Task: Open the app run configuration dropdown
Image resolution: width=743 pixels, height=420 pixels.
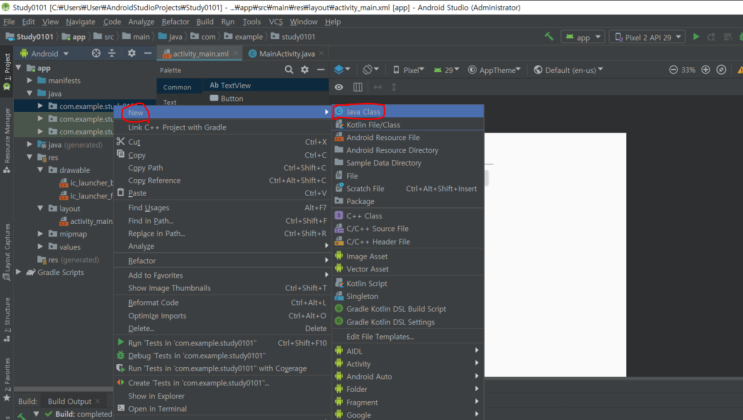Action: tap(583, 37)
